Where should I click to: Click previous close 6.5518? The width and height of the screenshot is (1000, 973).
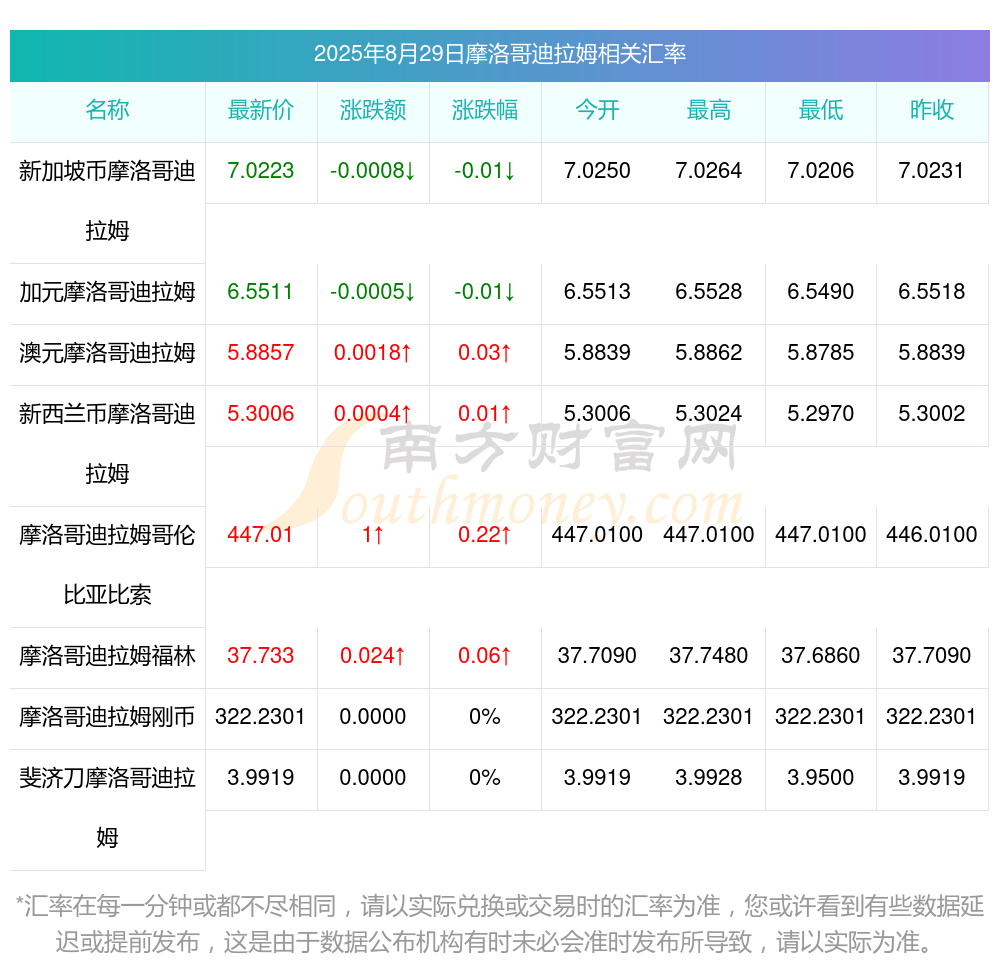click(x=932, y=292)
